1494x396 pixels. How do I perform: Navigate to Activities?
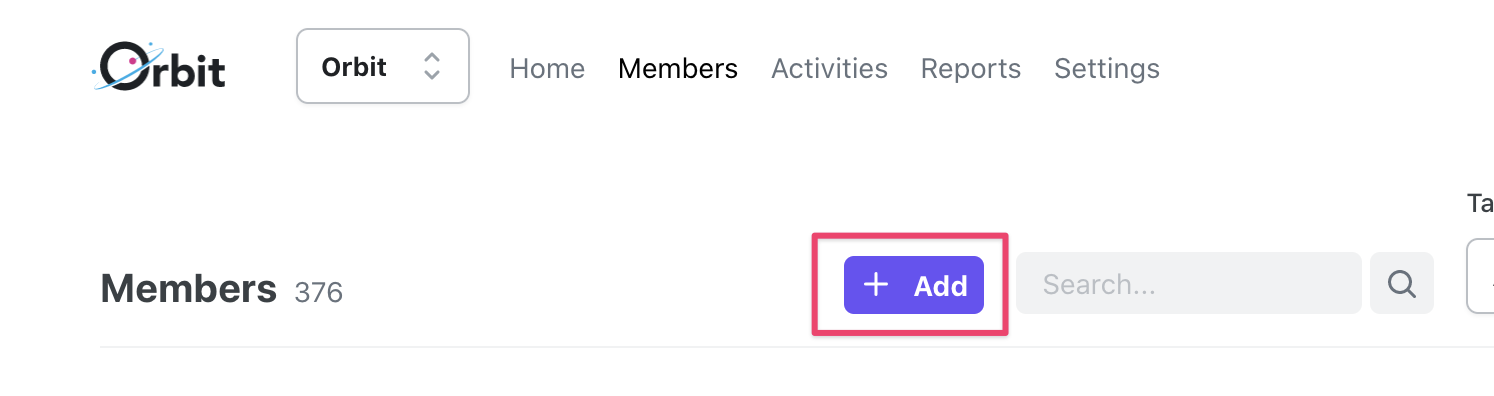829,68
